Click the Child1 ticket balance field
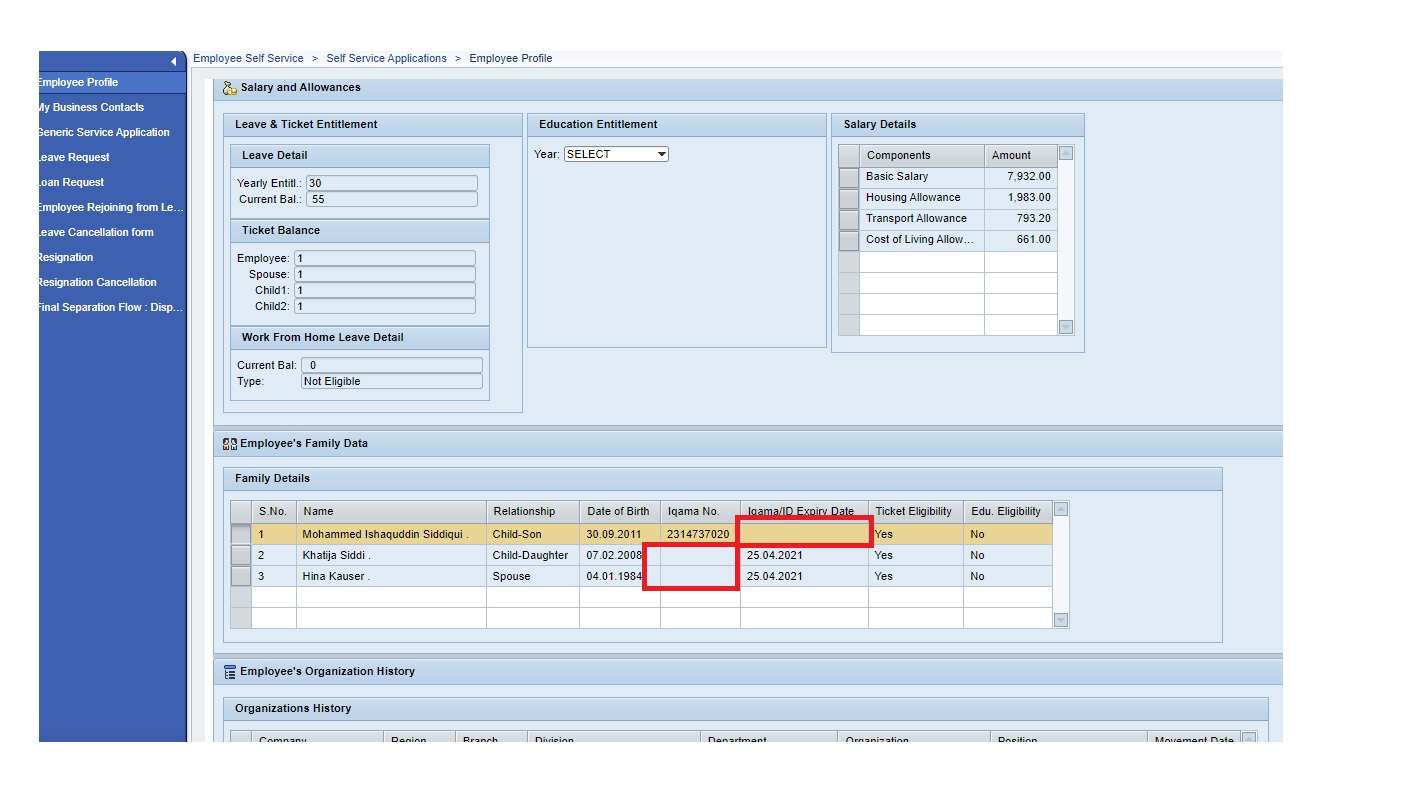The image size is (1424, 807). tap(385, 290)
